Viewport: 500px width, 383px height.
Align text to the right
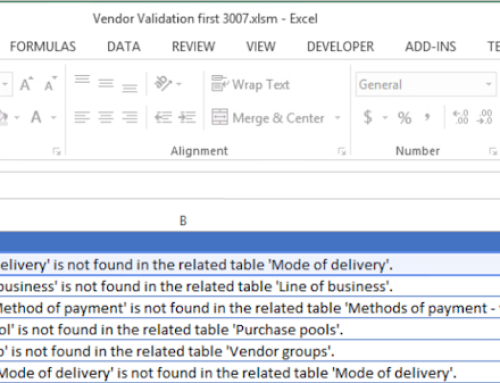coord(129,117)
